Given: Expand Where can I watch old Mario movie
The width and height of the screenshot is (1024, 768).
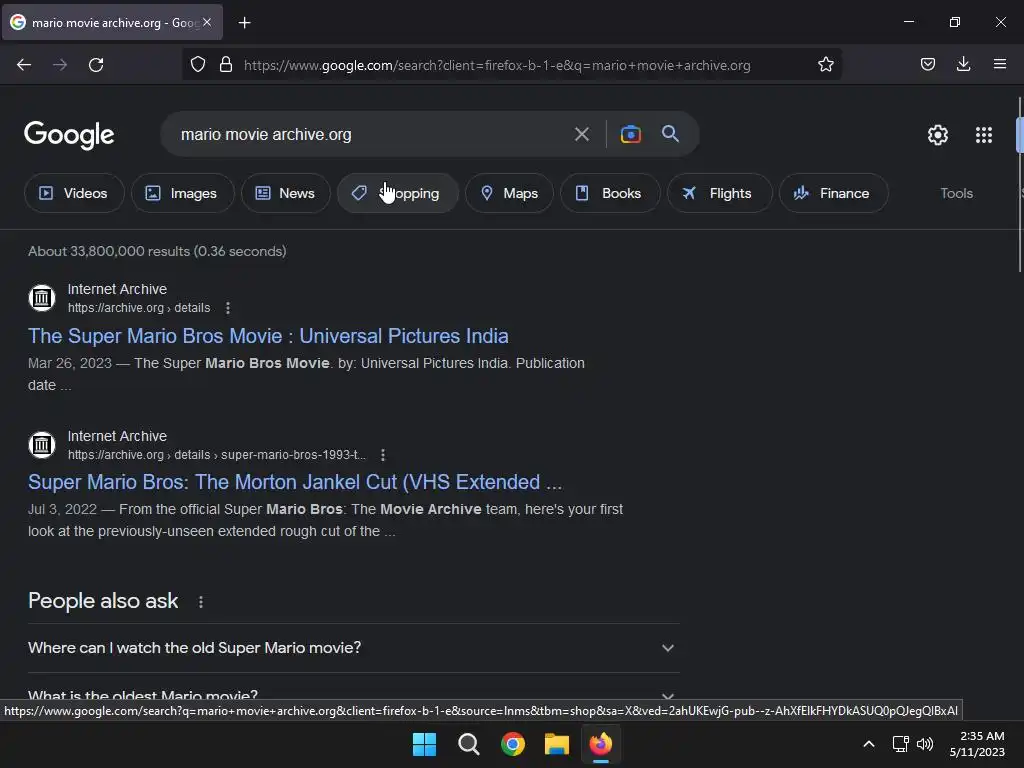Looking at the screenshot, I should (353, 648).
